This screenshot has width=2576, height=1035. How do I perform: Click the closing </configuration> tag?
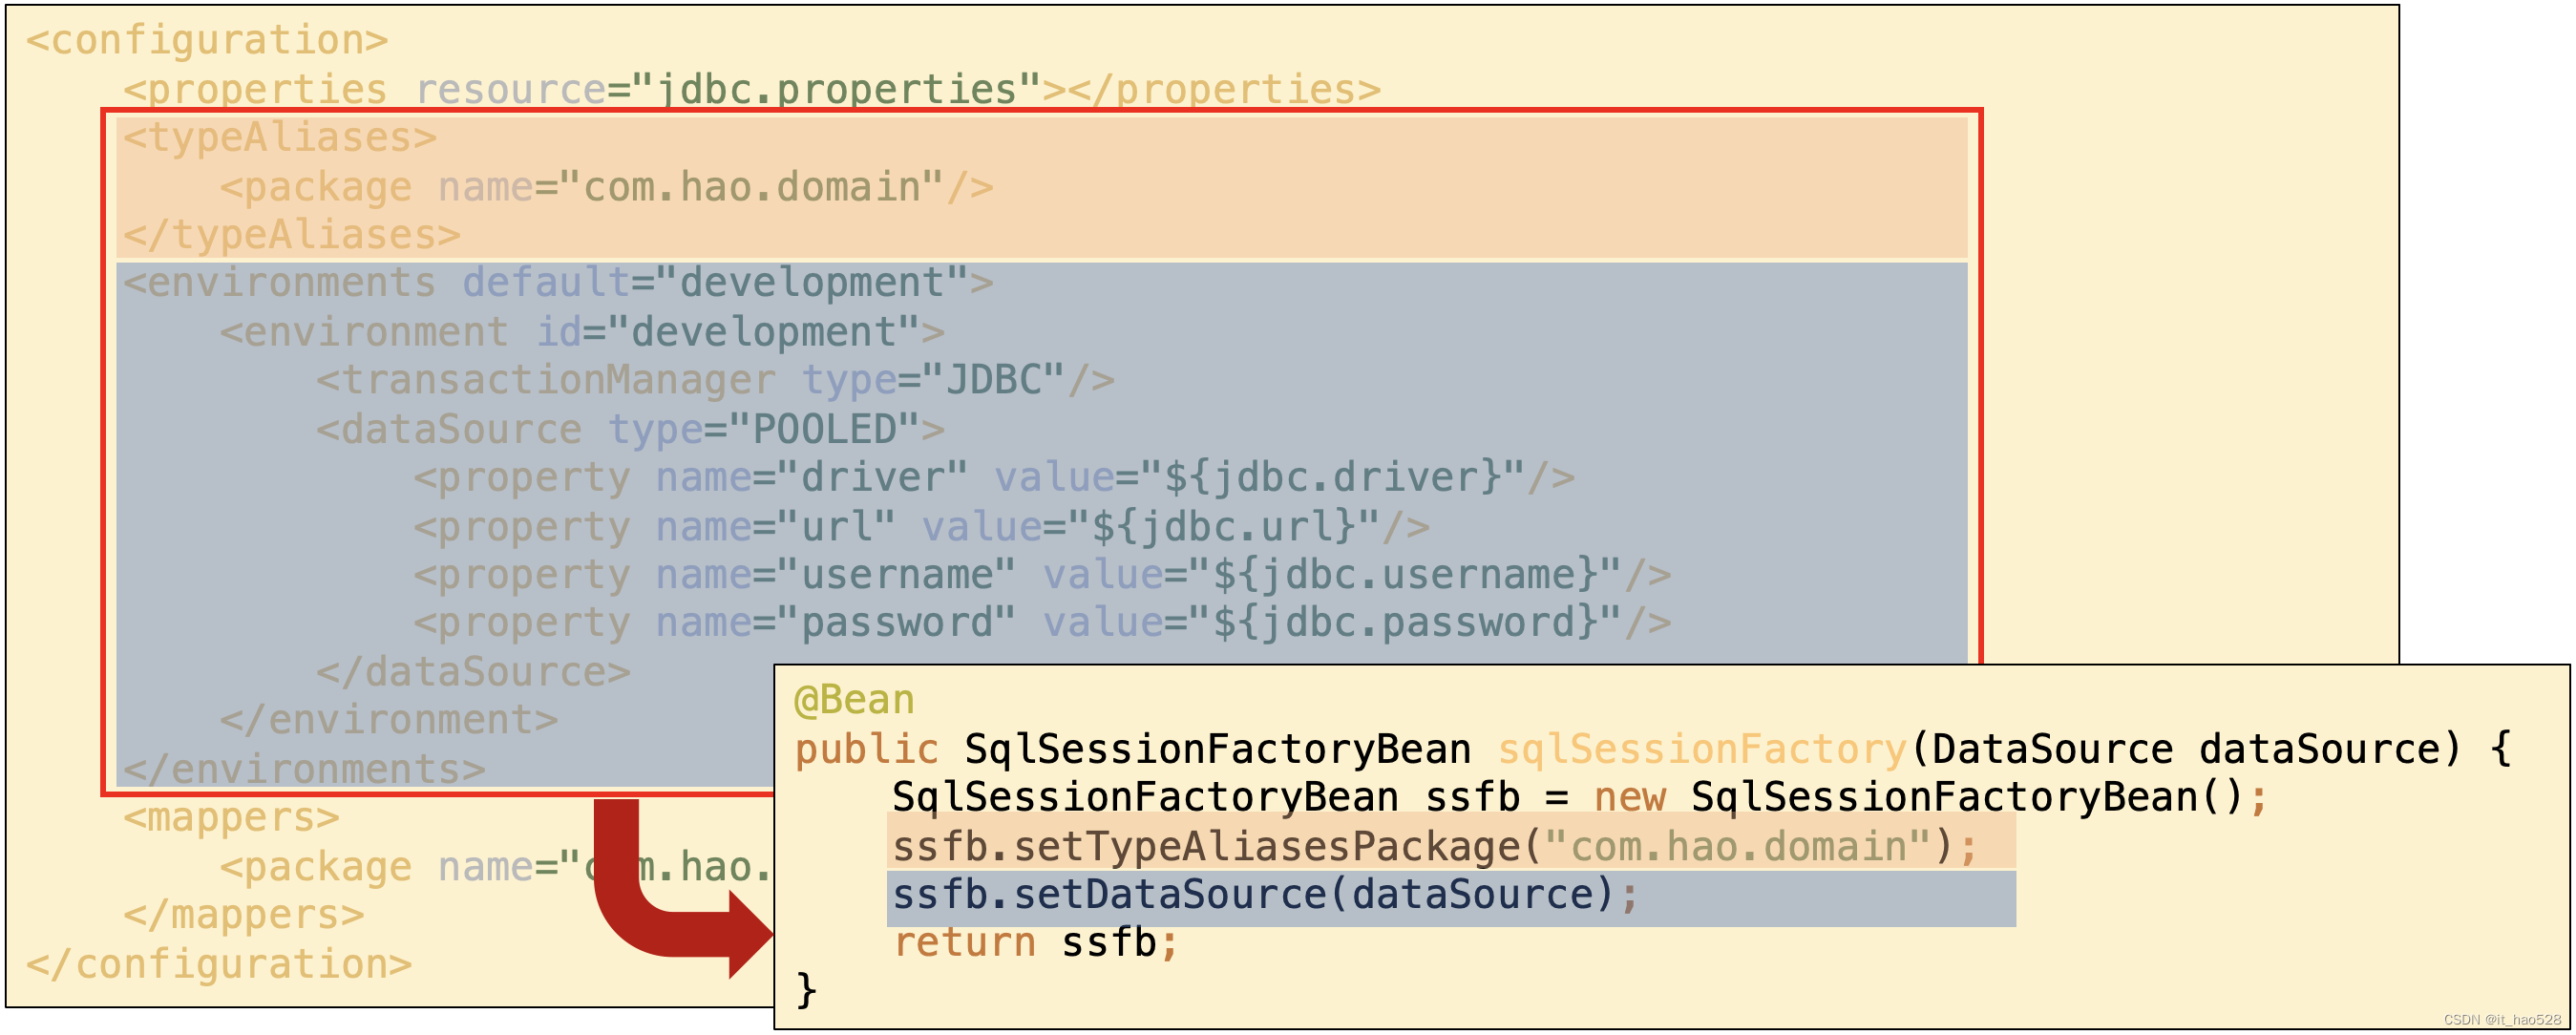[x=219, y=964]
